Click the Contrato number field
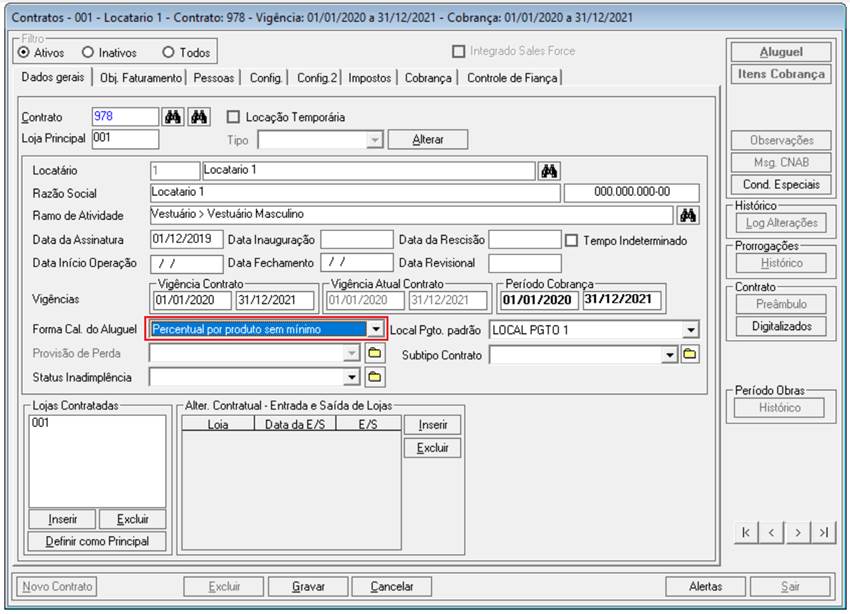 tap(125, 117)
